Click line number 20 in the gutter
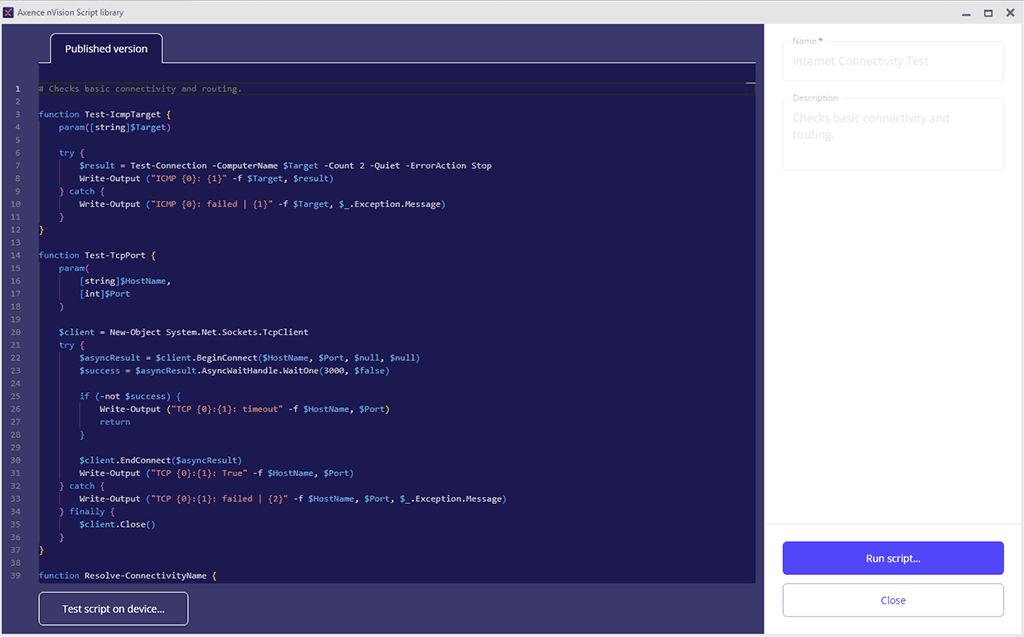This screenshot has height=637, width=1024. tap(16, 332)
